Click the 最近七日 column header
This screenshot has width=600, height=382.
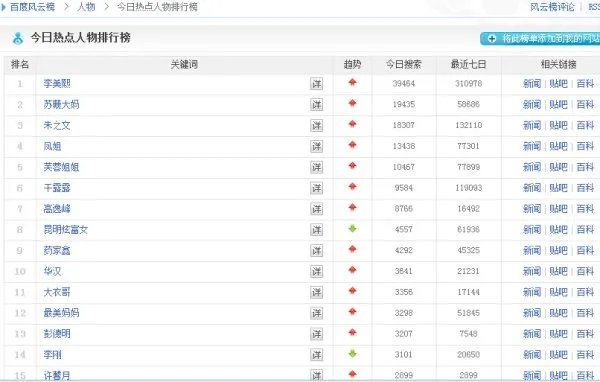[468, 64]
